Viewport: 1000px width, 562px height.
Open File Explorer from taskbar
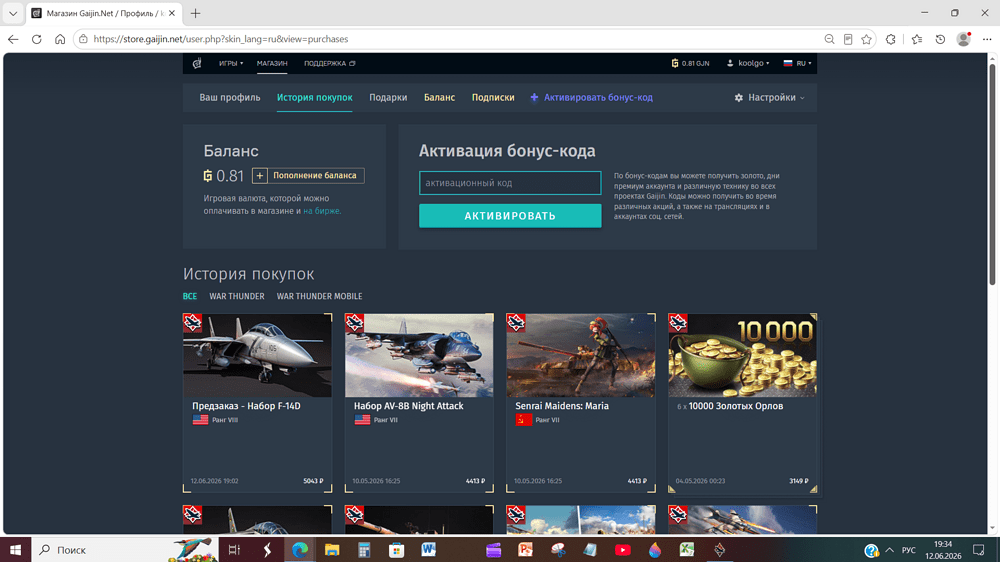[x=332, y=549]
